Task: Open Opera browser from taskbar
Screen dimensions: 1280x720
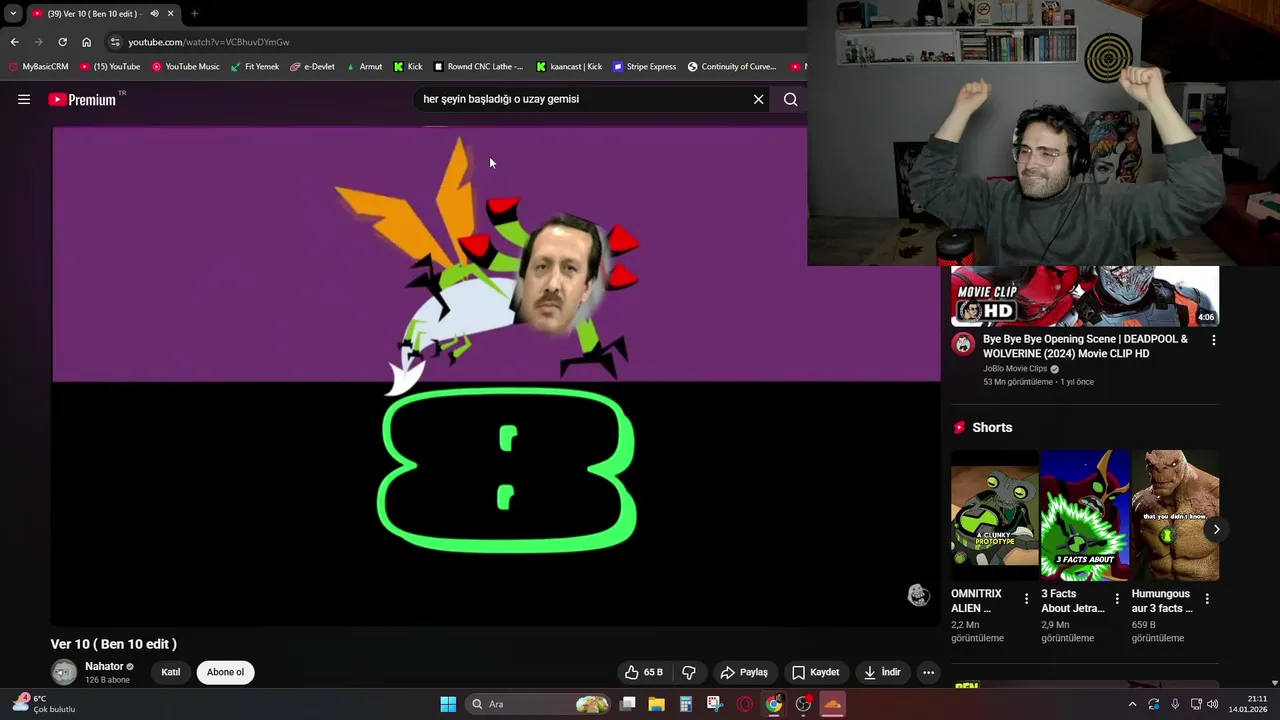Action: [x=744, y=704]
